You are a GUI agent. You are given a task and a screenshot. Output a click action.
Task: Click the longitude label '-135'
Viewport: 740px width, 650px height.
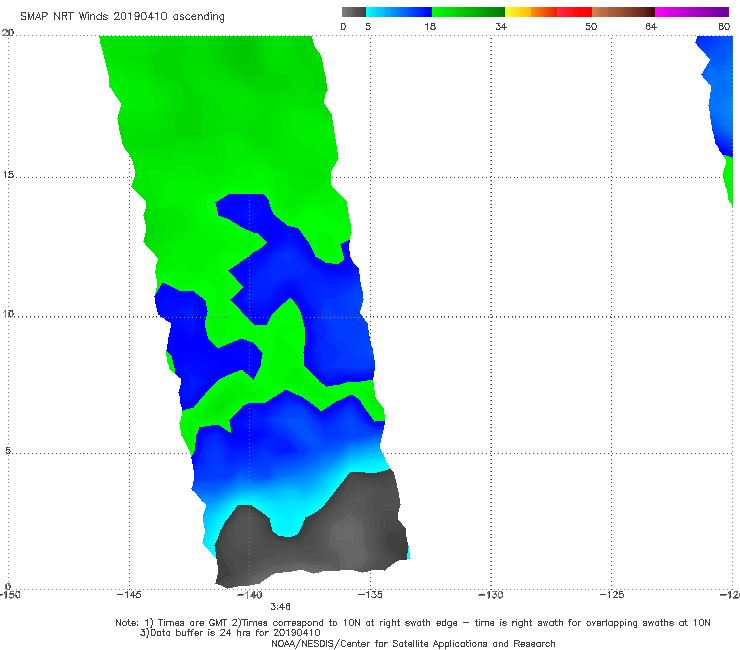tap(370, 595)
